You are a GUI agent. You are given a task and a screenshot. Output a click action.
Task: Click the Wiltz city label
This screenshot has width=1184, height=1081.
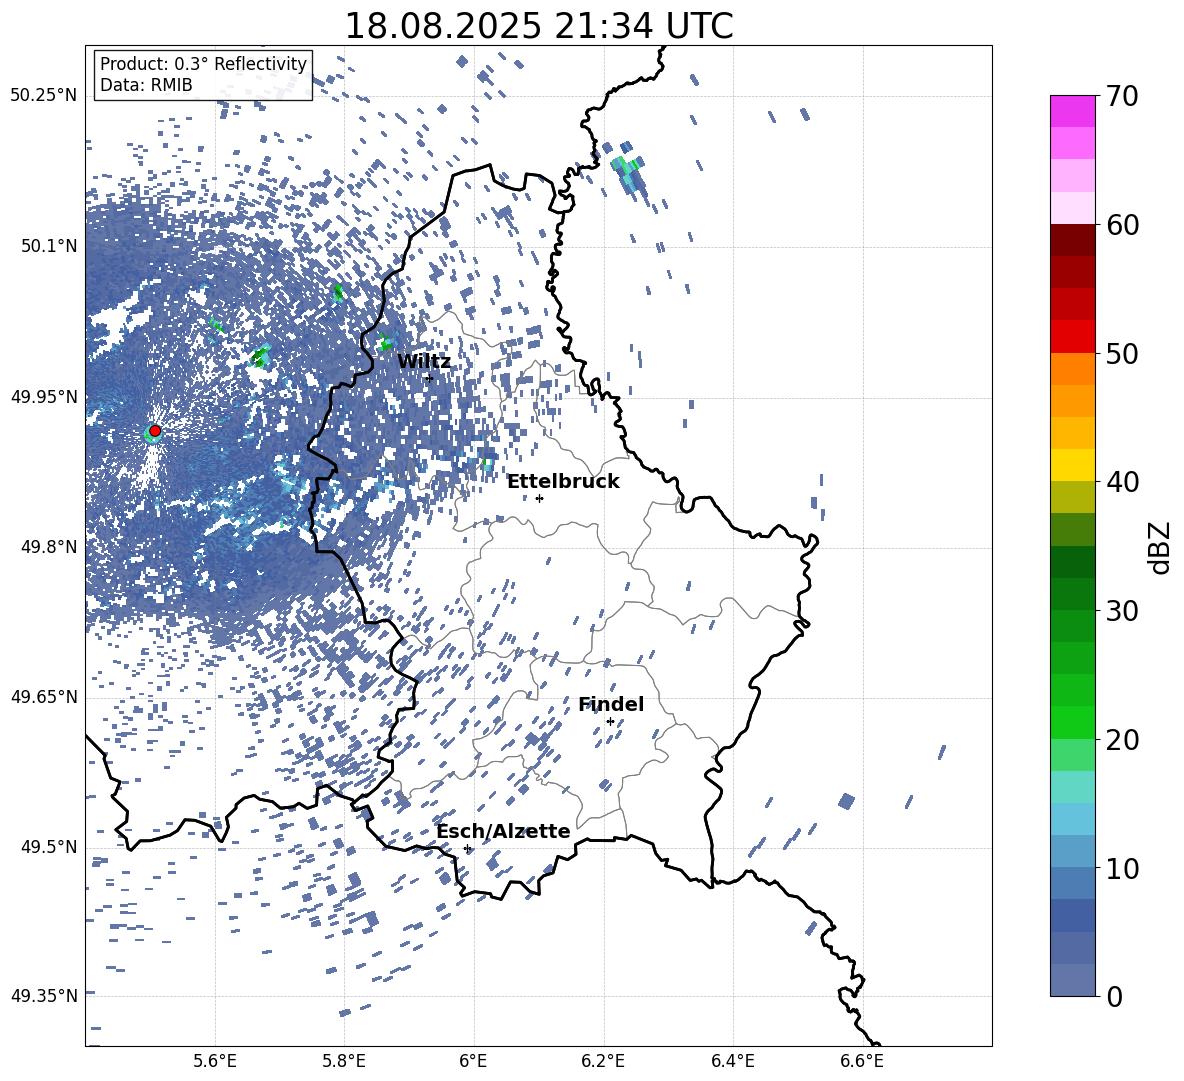[x=424, y=362]
